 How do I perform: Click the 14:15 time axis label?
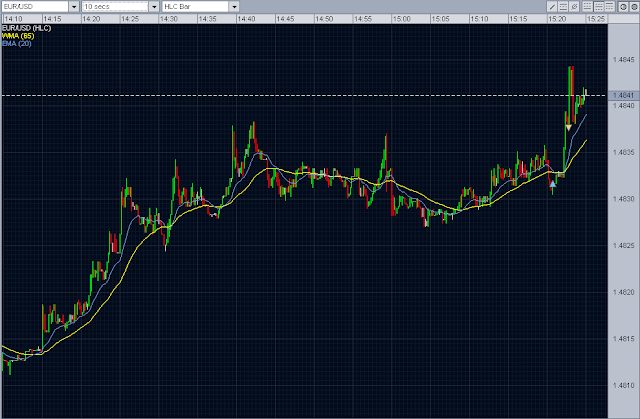click(52, 19)
